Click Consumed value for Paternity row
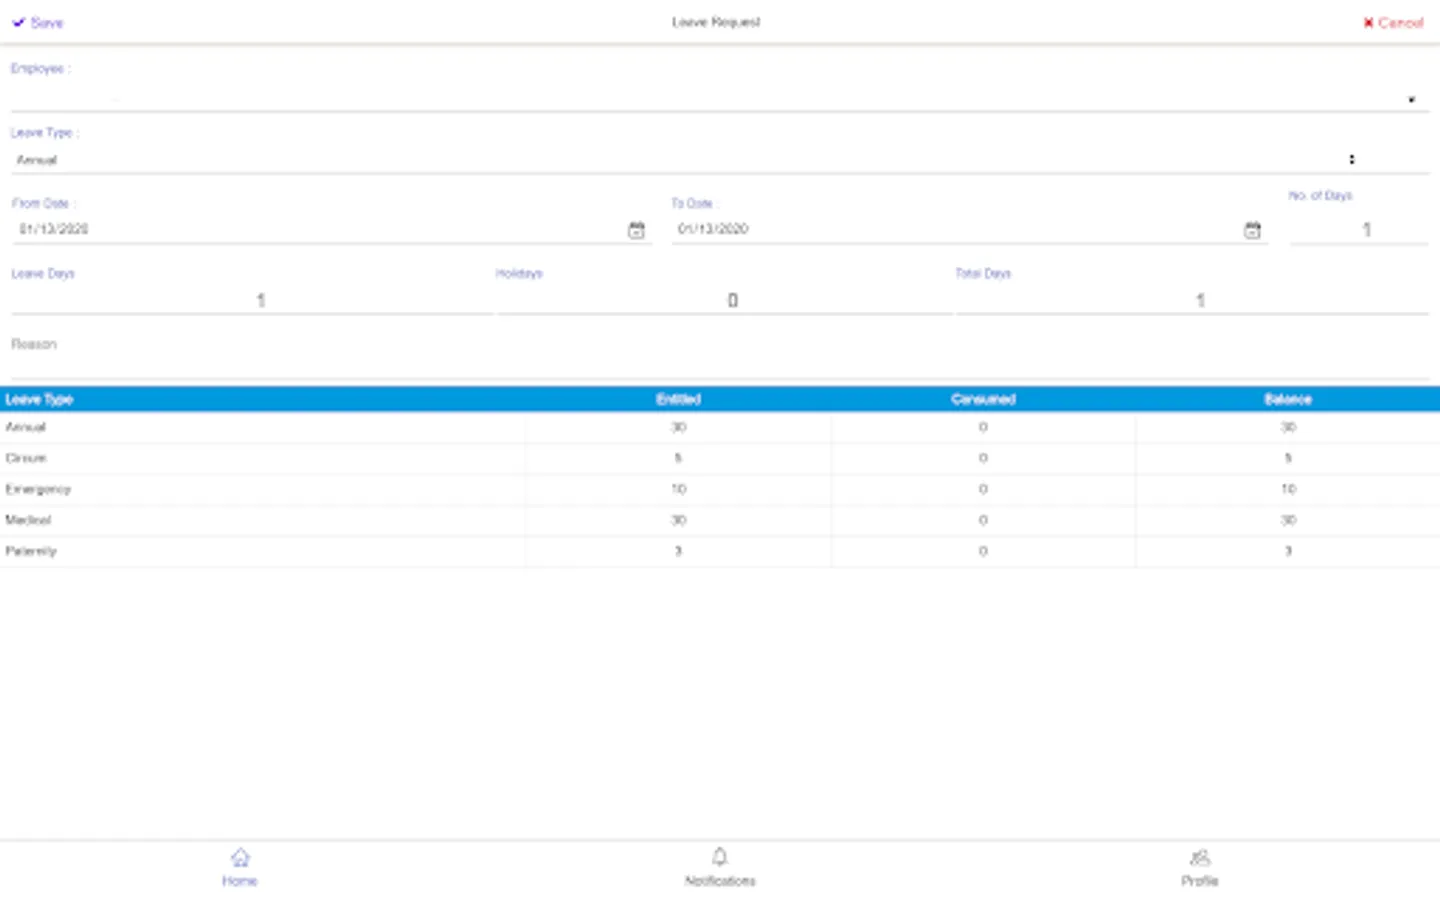This screenshot has height=900, width=1440. [x=983, y=551]
